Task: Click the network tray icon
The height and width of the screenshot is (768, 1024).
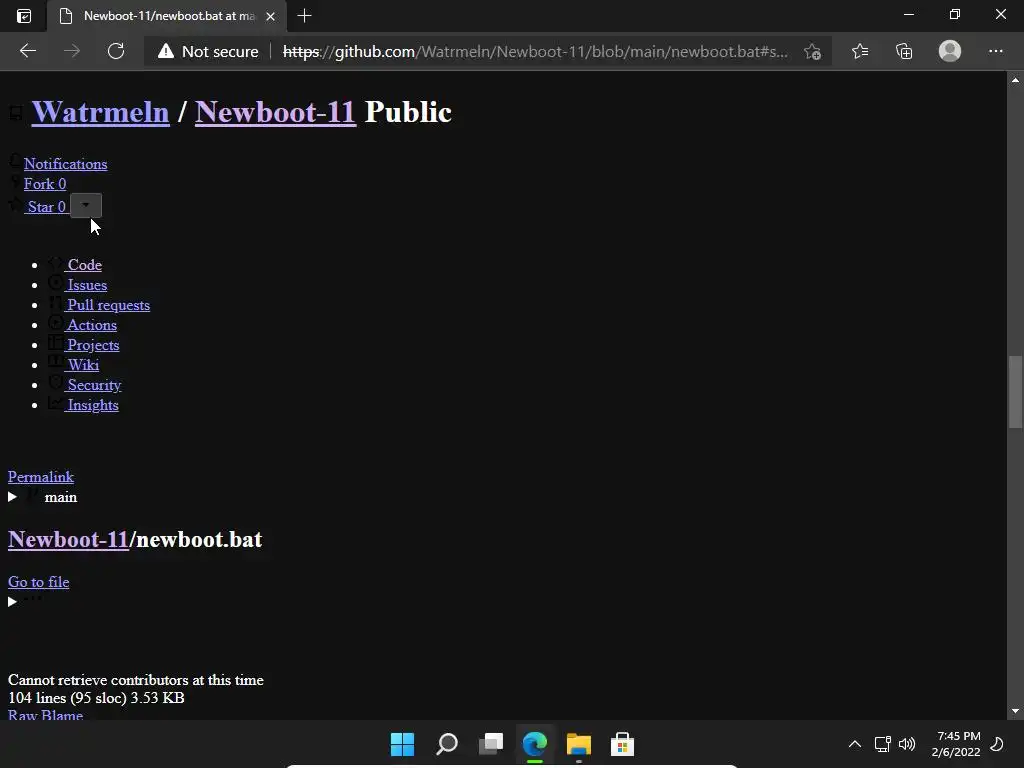Action: point(882,744)
